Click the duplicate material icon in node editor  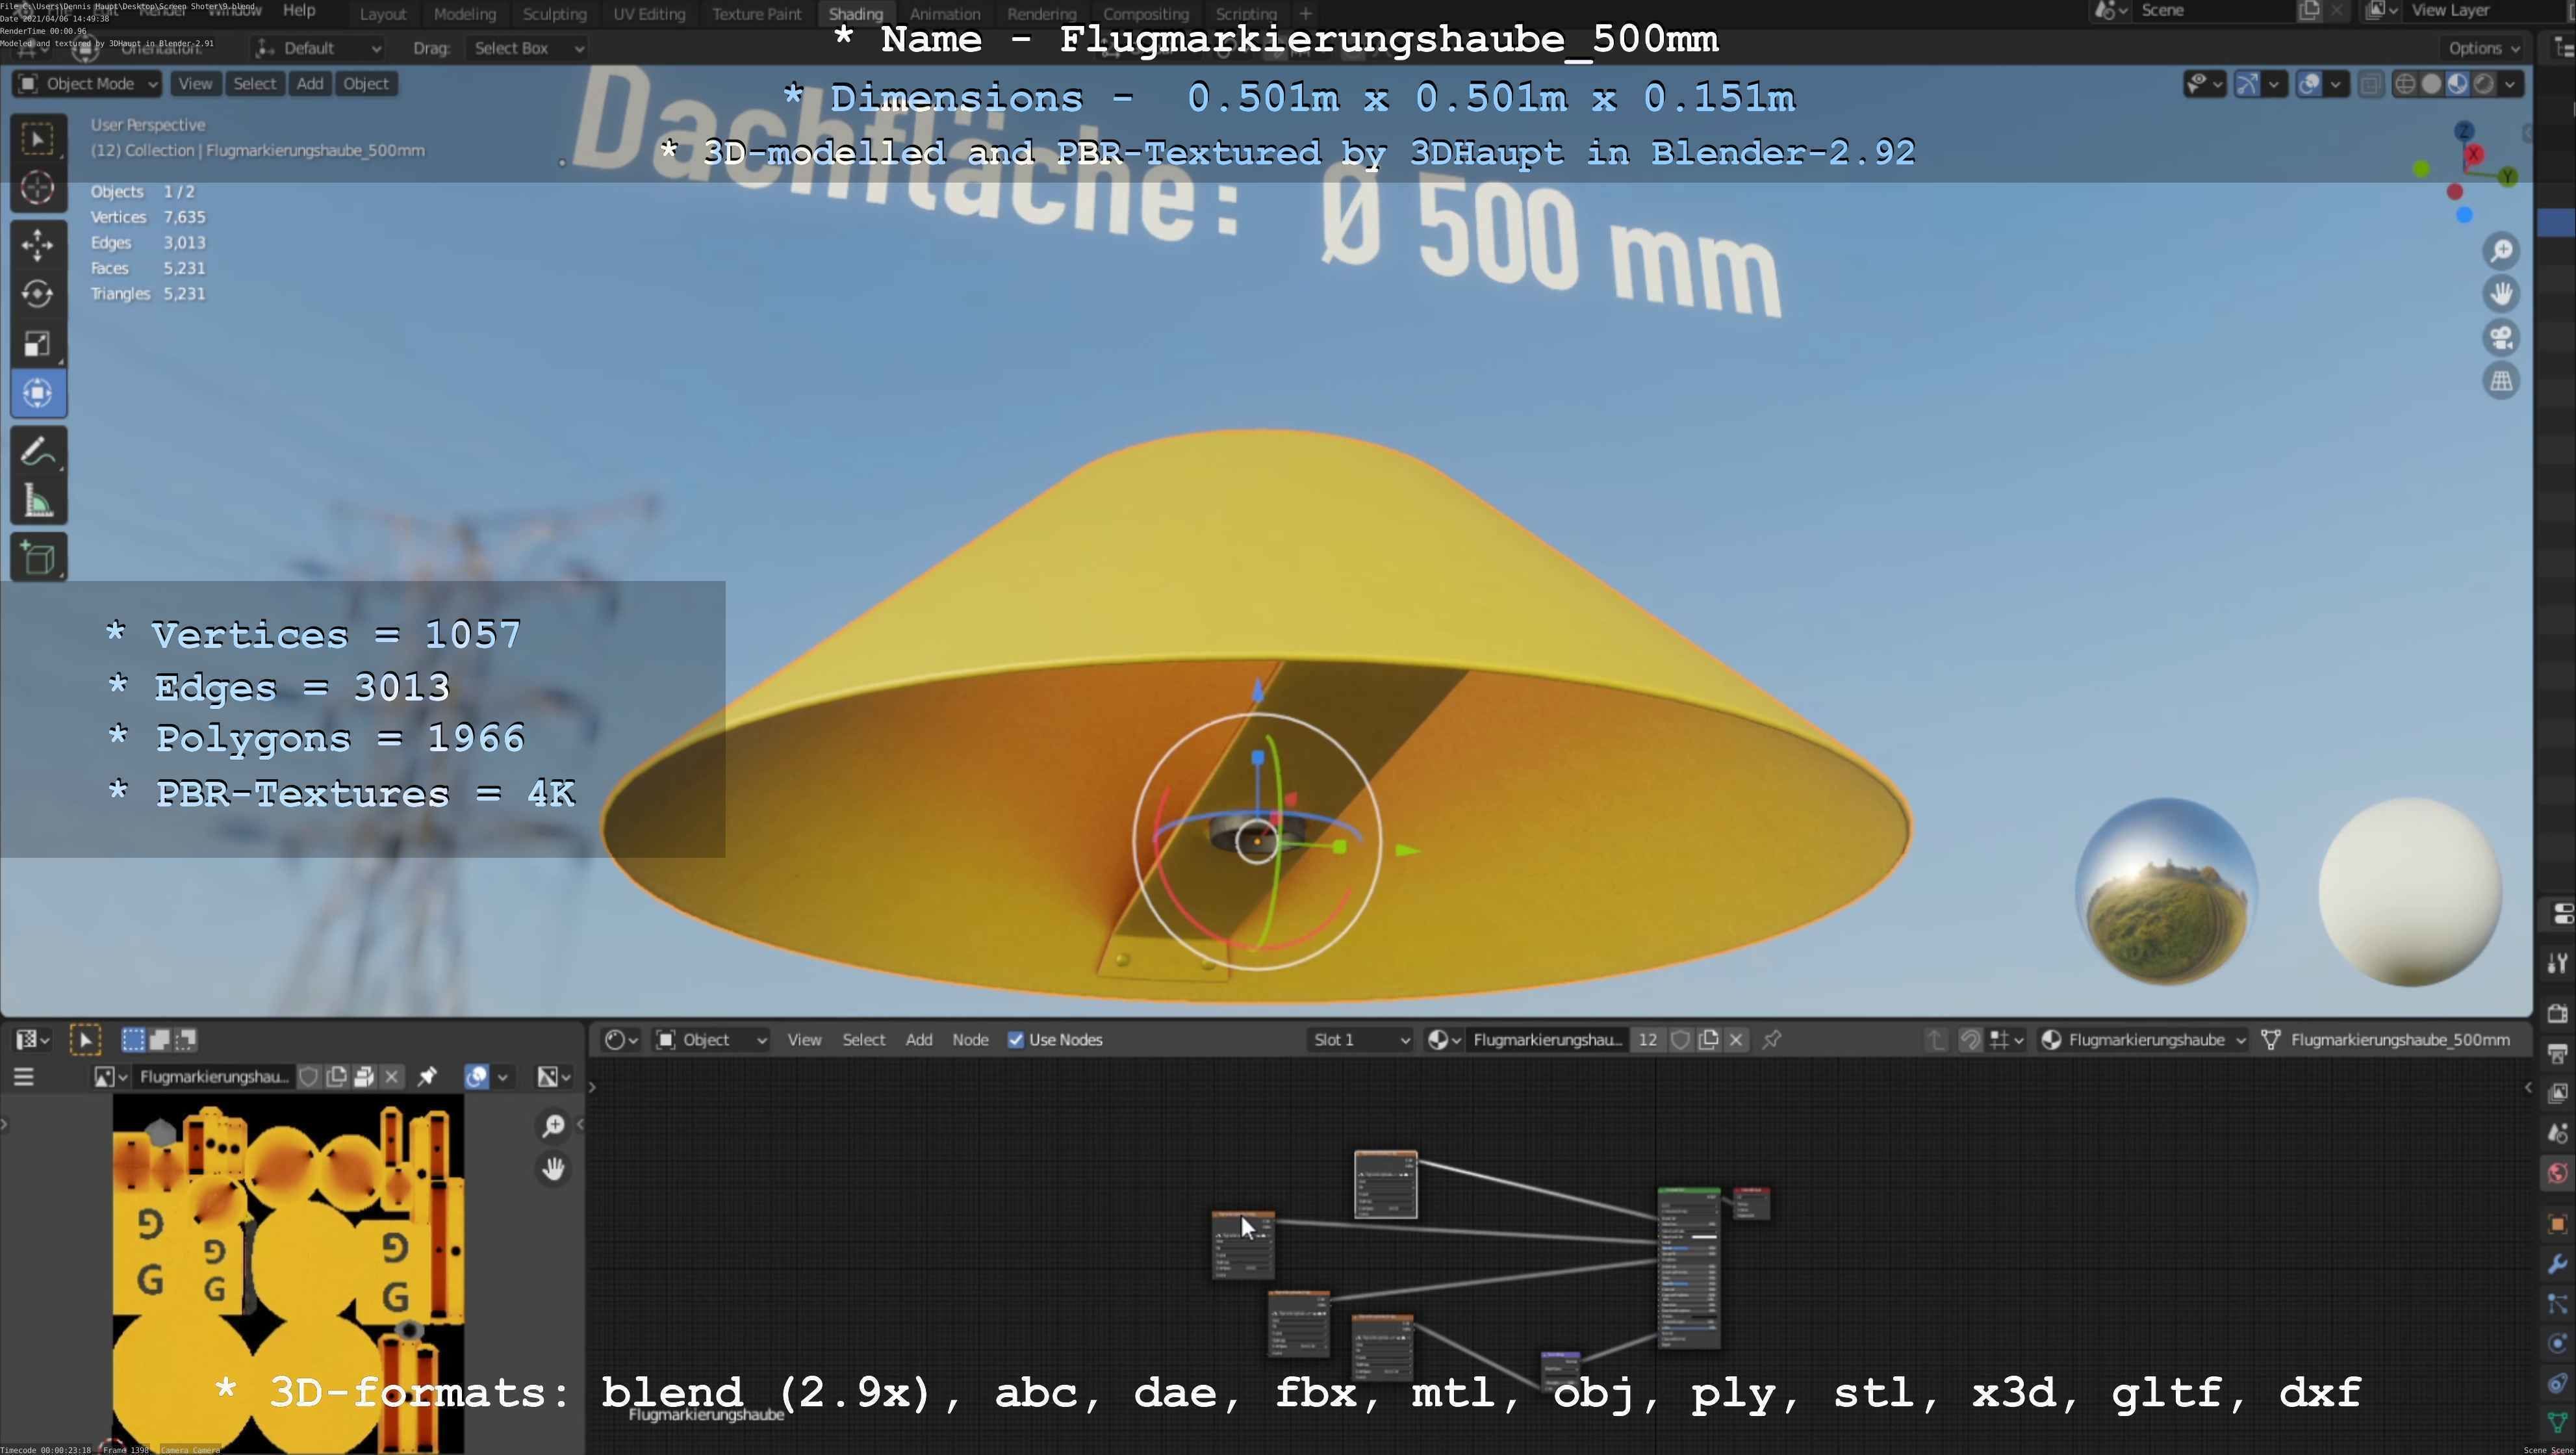[x=1709, y=1040]
